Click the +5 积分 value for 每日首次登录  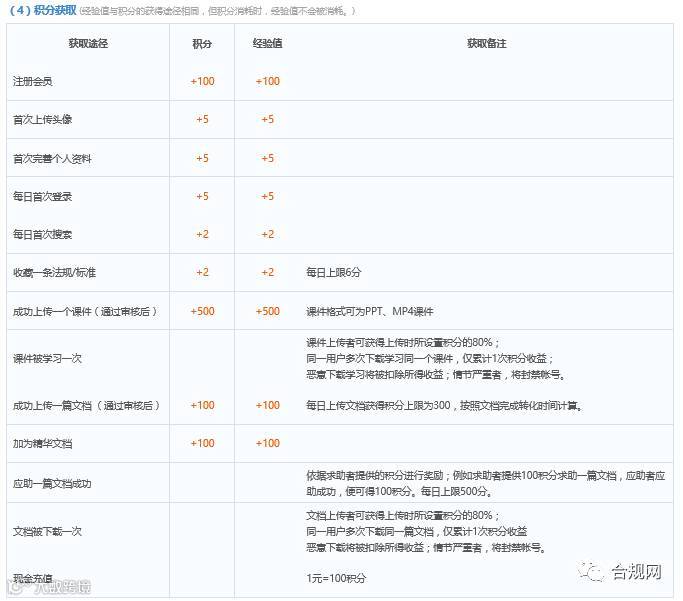[202, 196]
